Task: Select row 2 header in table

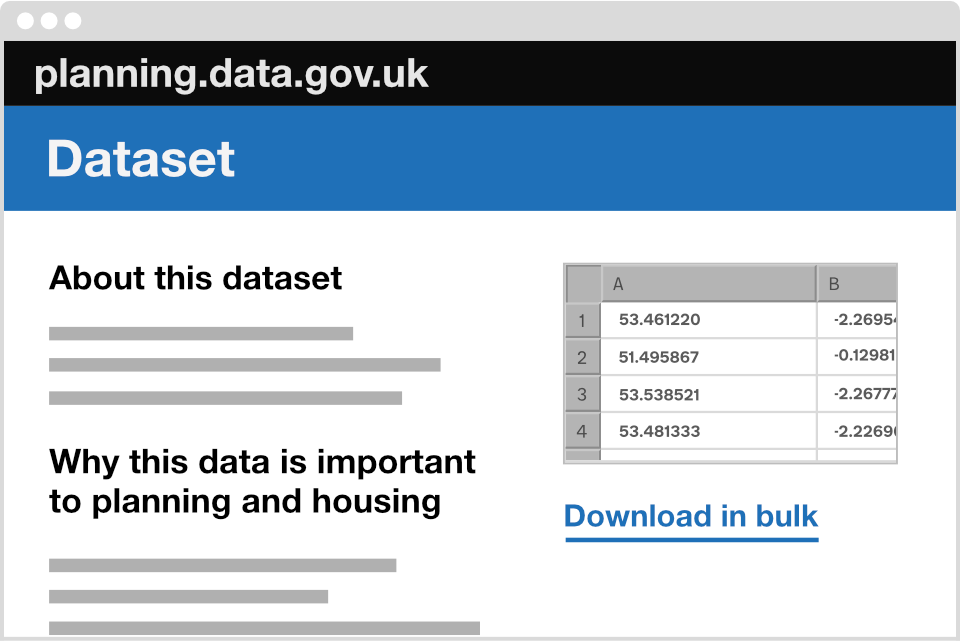Action: click(582, 357)
